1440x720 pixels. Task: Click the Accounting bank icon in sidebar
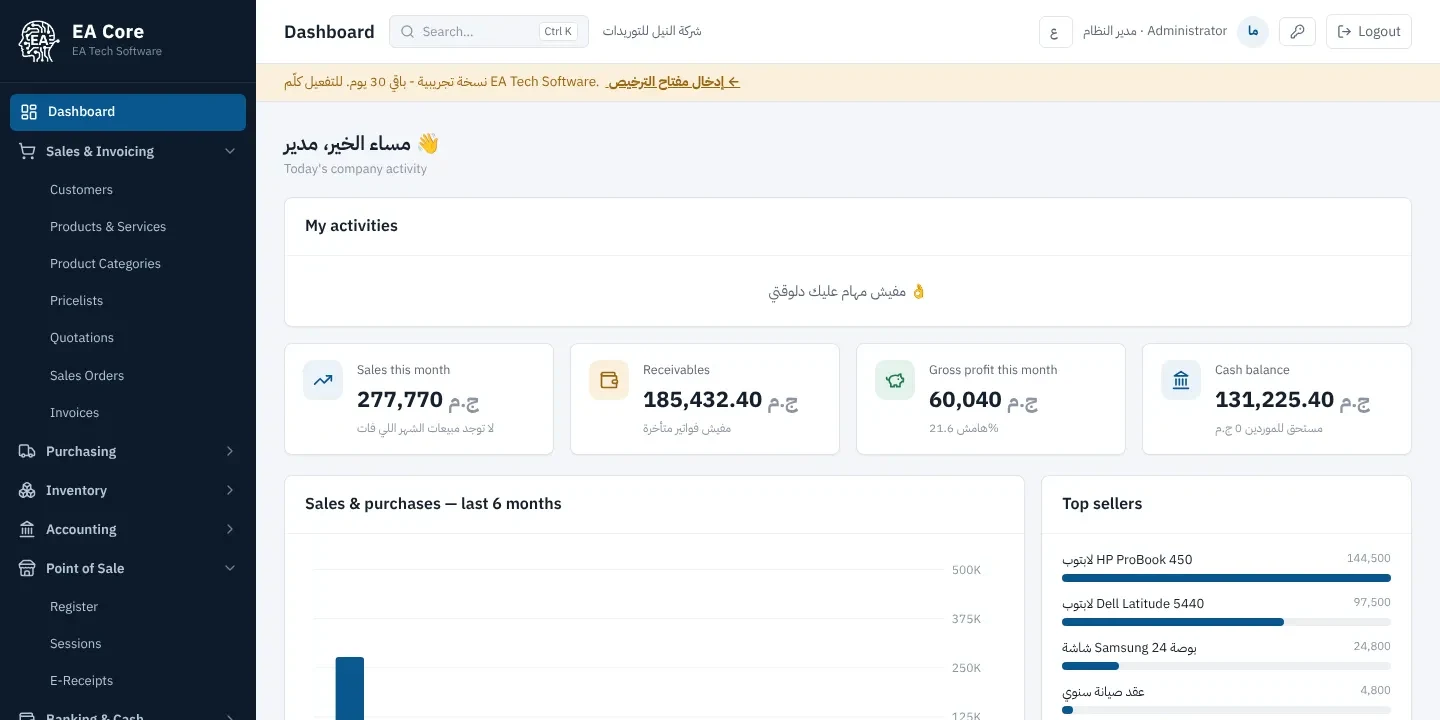(27, 529)
